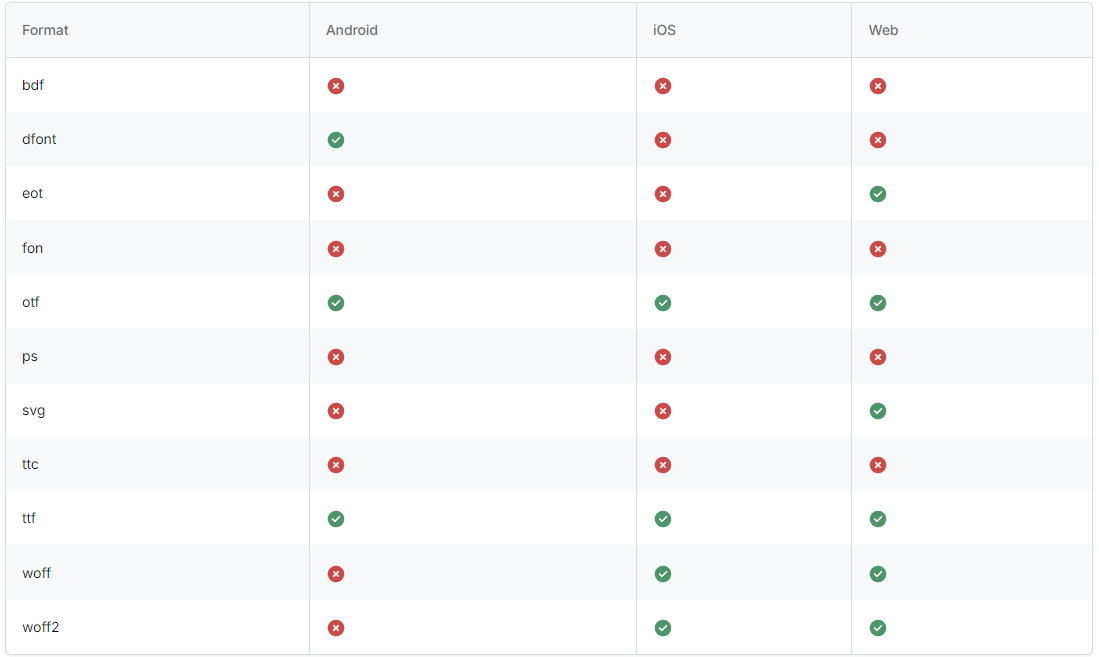Click the ps iOS red cross icon
Image resolution: width=1099 pixels, height=657 pixels.
click(x=662, y=356)
